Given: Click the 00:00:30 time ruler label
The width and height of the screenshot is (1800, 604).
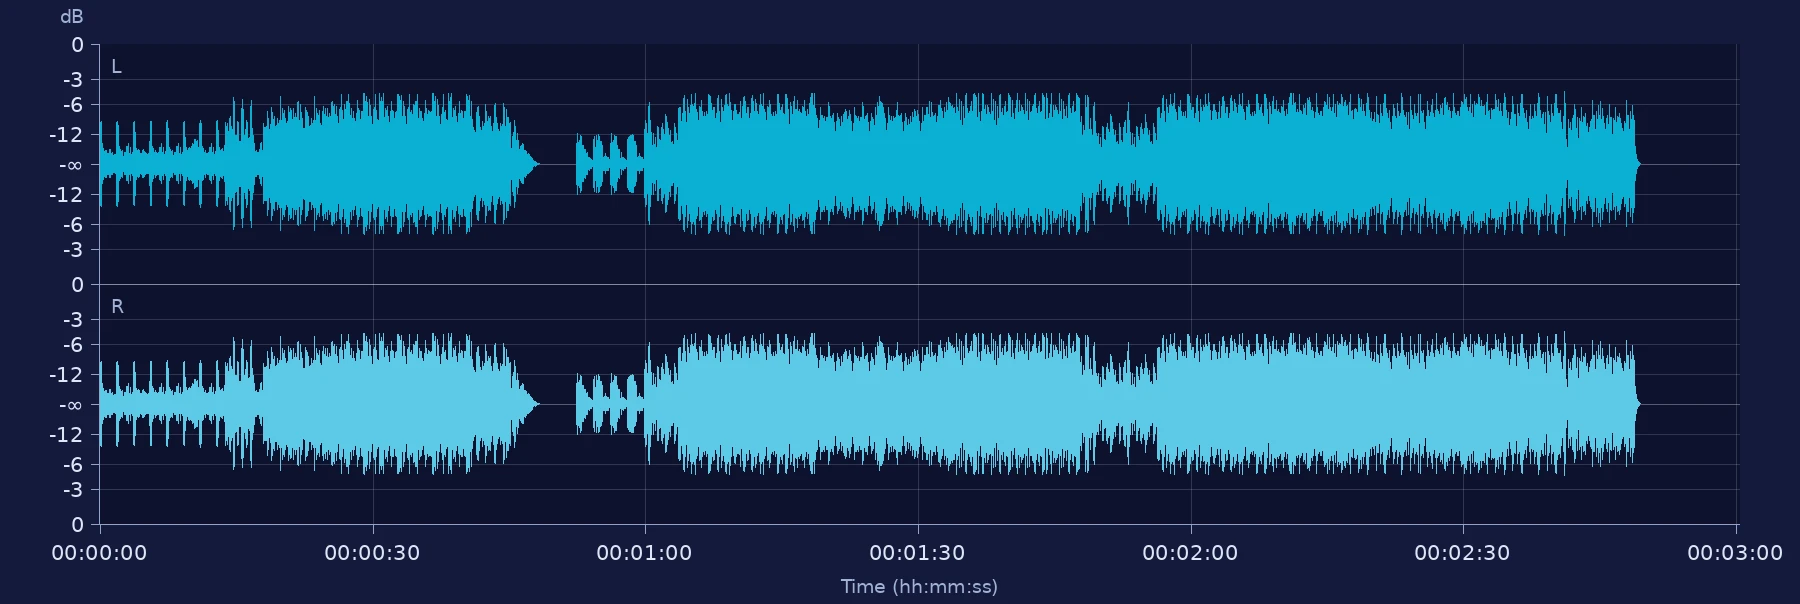Looking at the screenshot, I should point(372,553).
